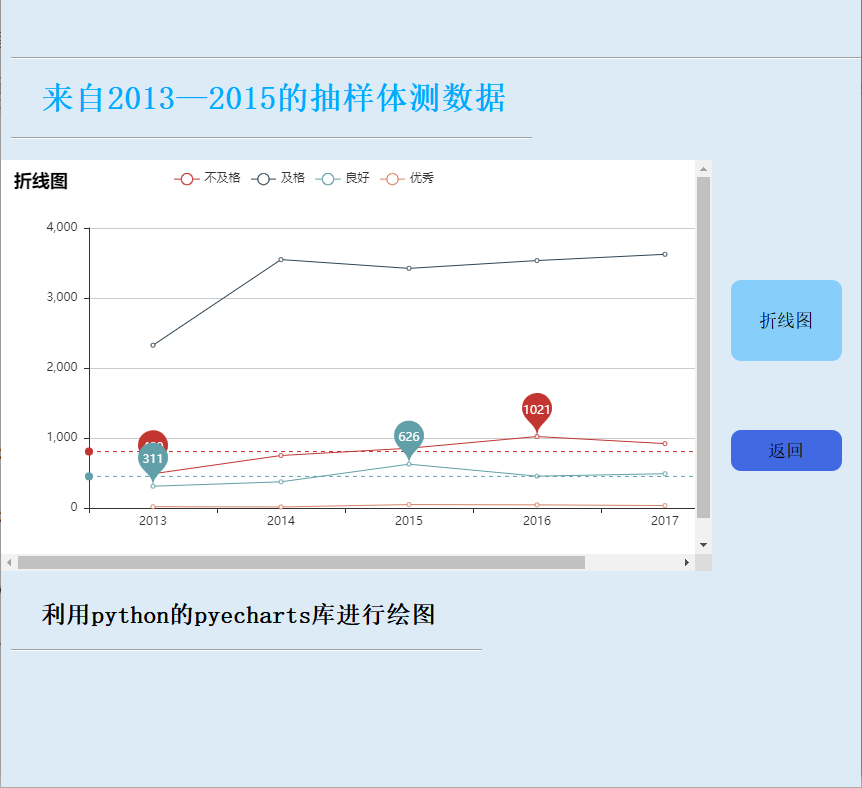Toggle the 优秀 legend series

[407, 178]
